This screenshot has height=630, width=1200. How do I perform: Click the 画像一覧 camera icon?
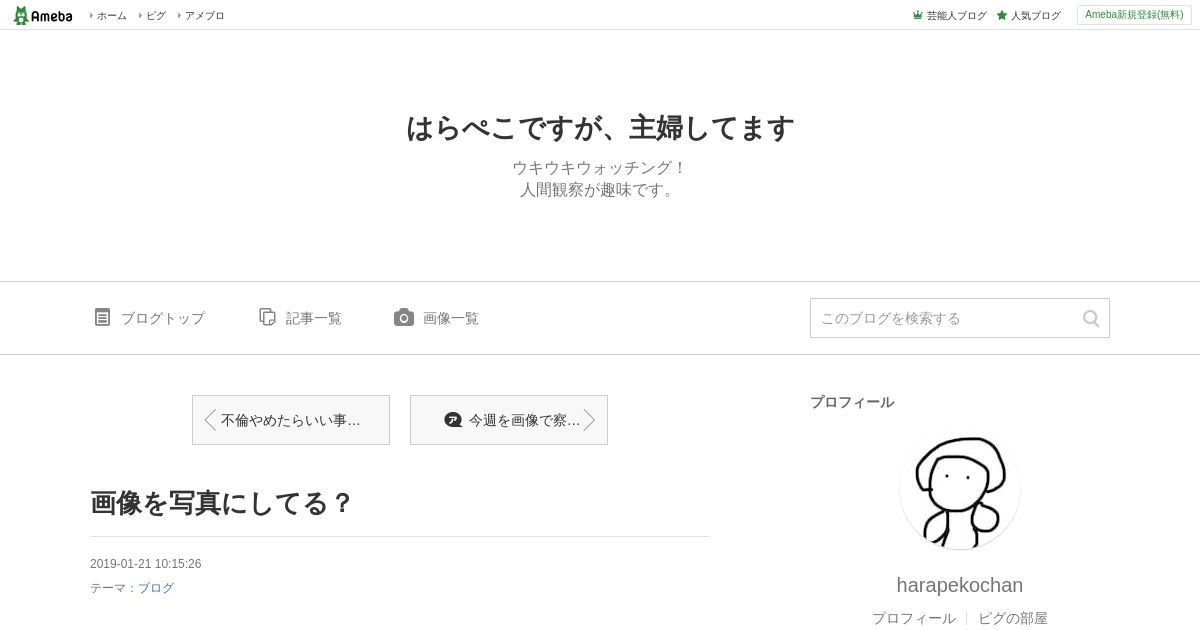[404, 317]
